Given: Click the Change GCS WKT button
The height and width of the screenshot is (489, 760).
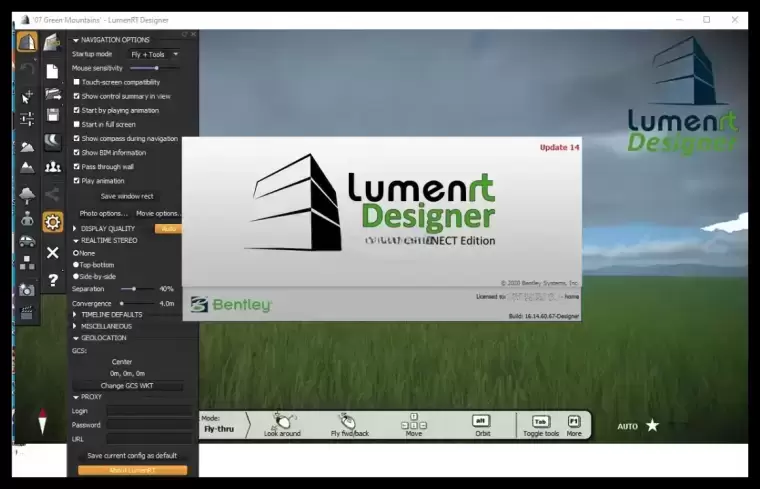Looking at the screenshot, I should (x=126, y=385).
